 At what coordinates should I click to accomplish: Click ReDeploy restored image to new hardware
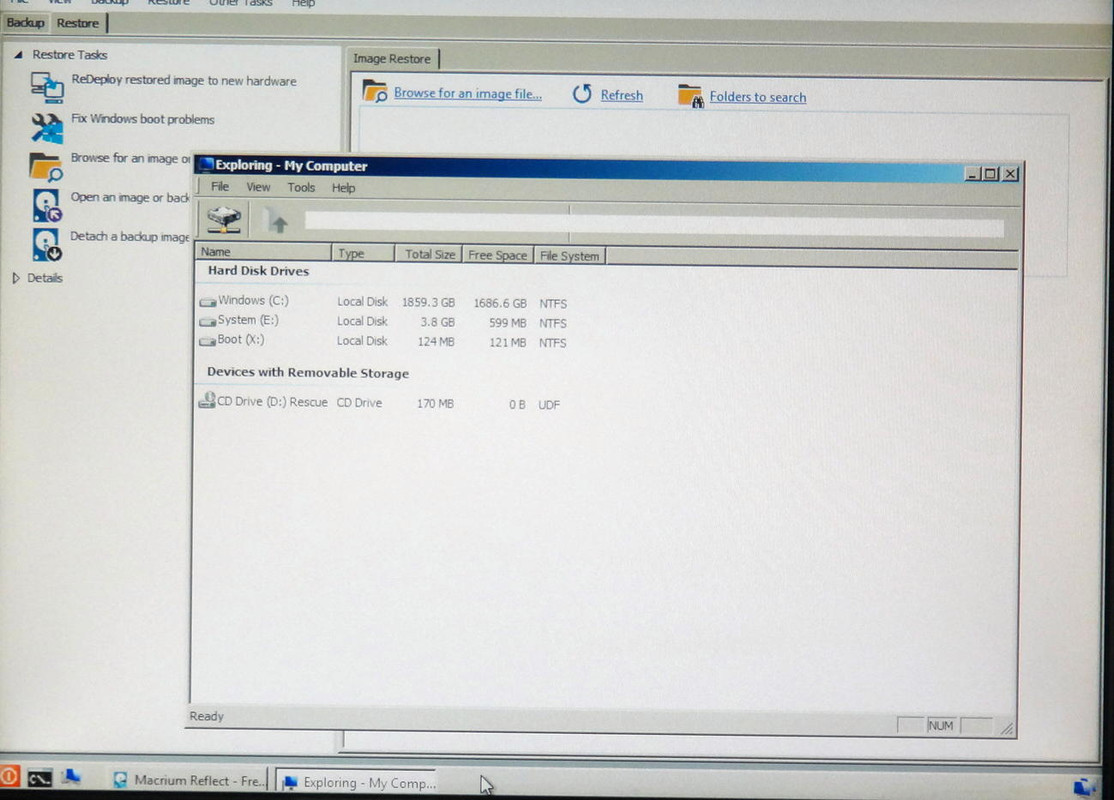coord(184,80)
